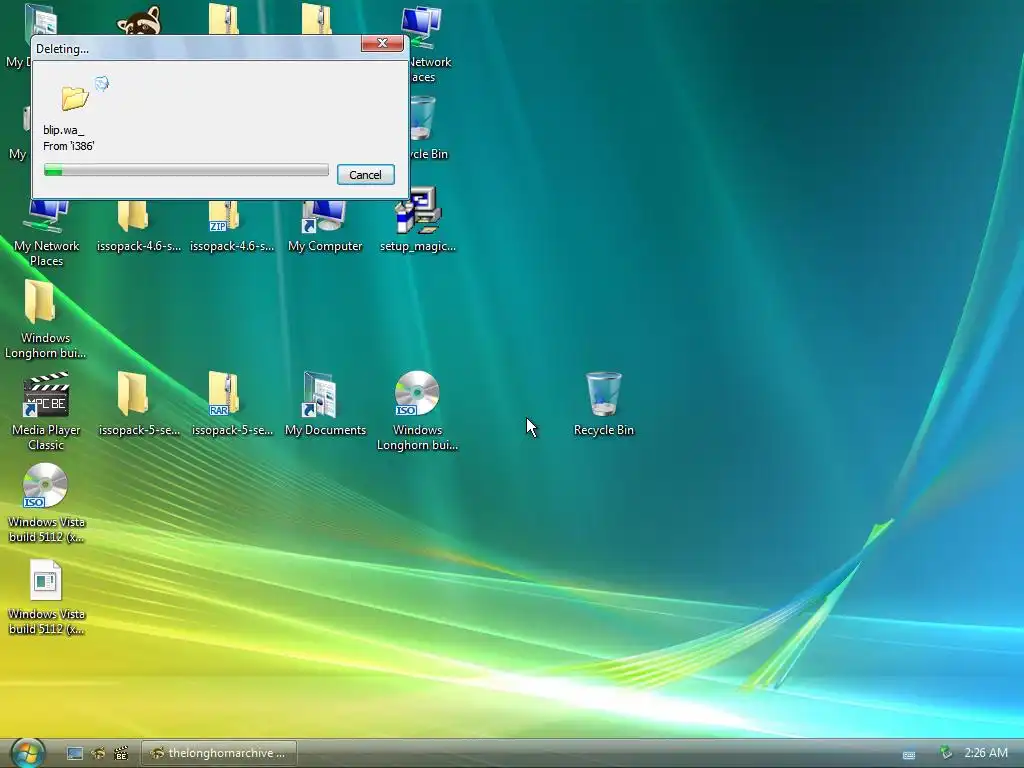Select the raccoon icon above the dialog
Viewport: 1024px width, 768px height.
click(x=138, y=20)
